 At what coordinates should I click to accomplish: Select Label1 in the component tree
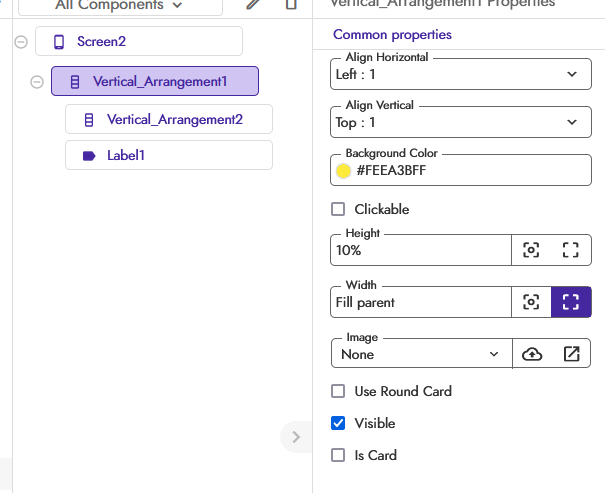[169, 155]
